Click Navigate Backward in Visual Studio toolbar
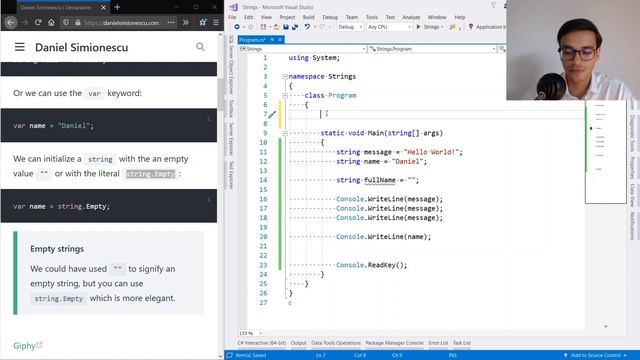 pos(237,27)
